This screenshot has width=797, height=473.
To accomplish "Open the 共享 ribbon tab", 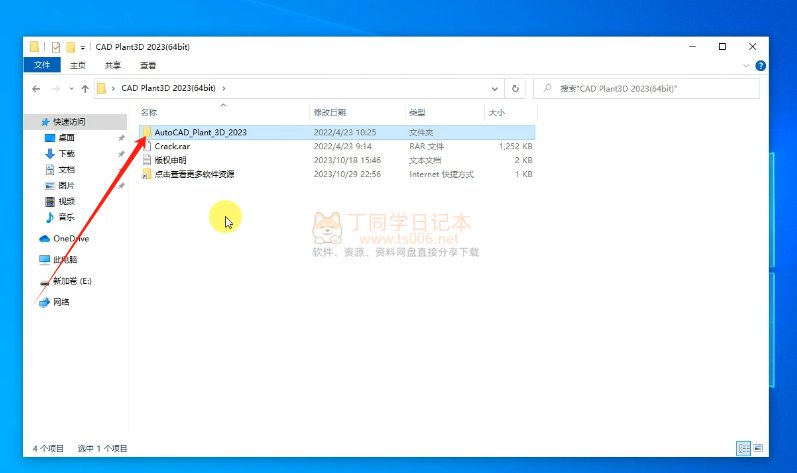I will click(113, 65).
